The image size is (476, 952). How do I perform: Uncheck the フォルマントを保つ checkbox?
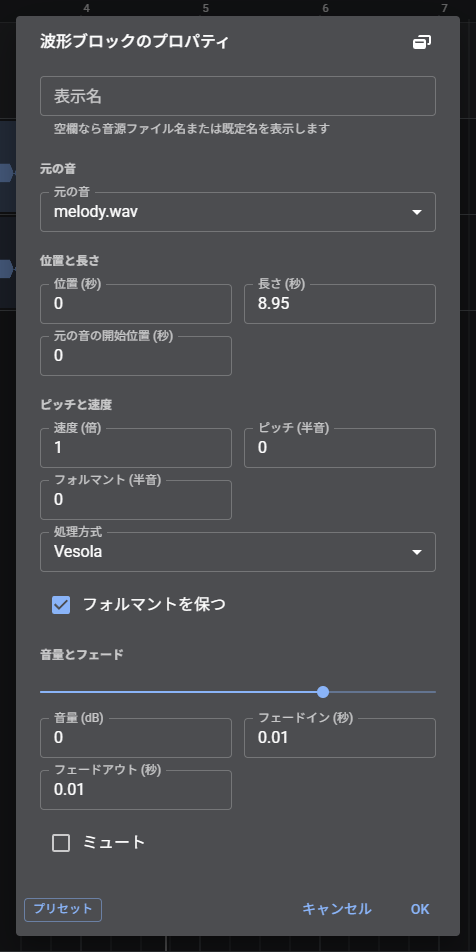click(x=61, y=605)
